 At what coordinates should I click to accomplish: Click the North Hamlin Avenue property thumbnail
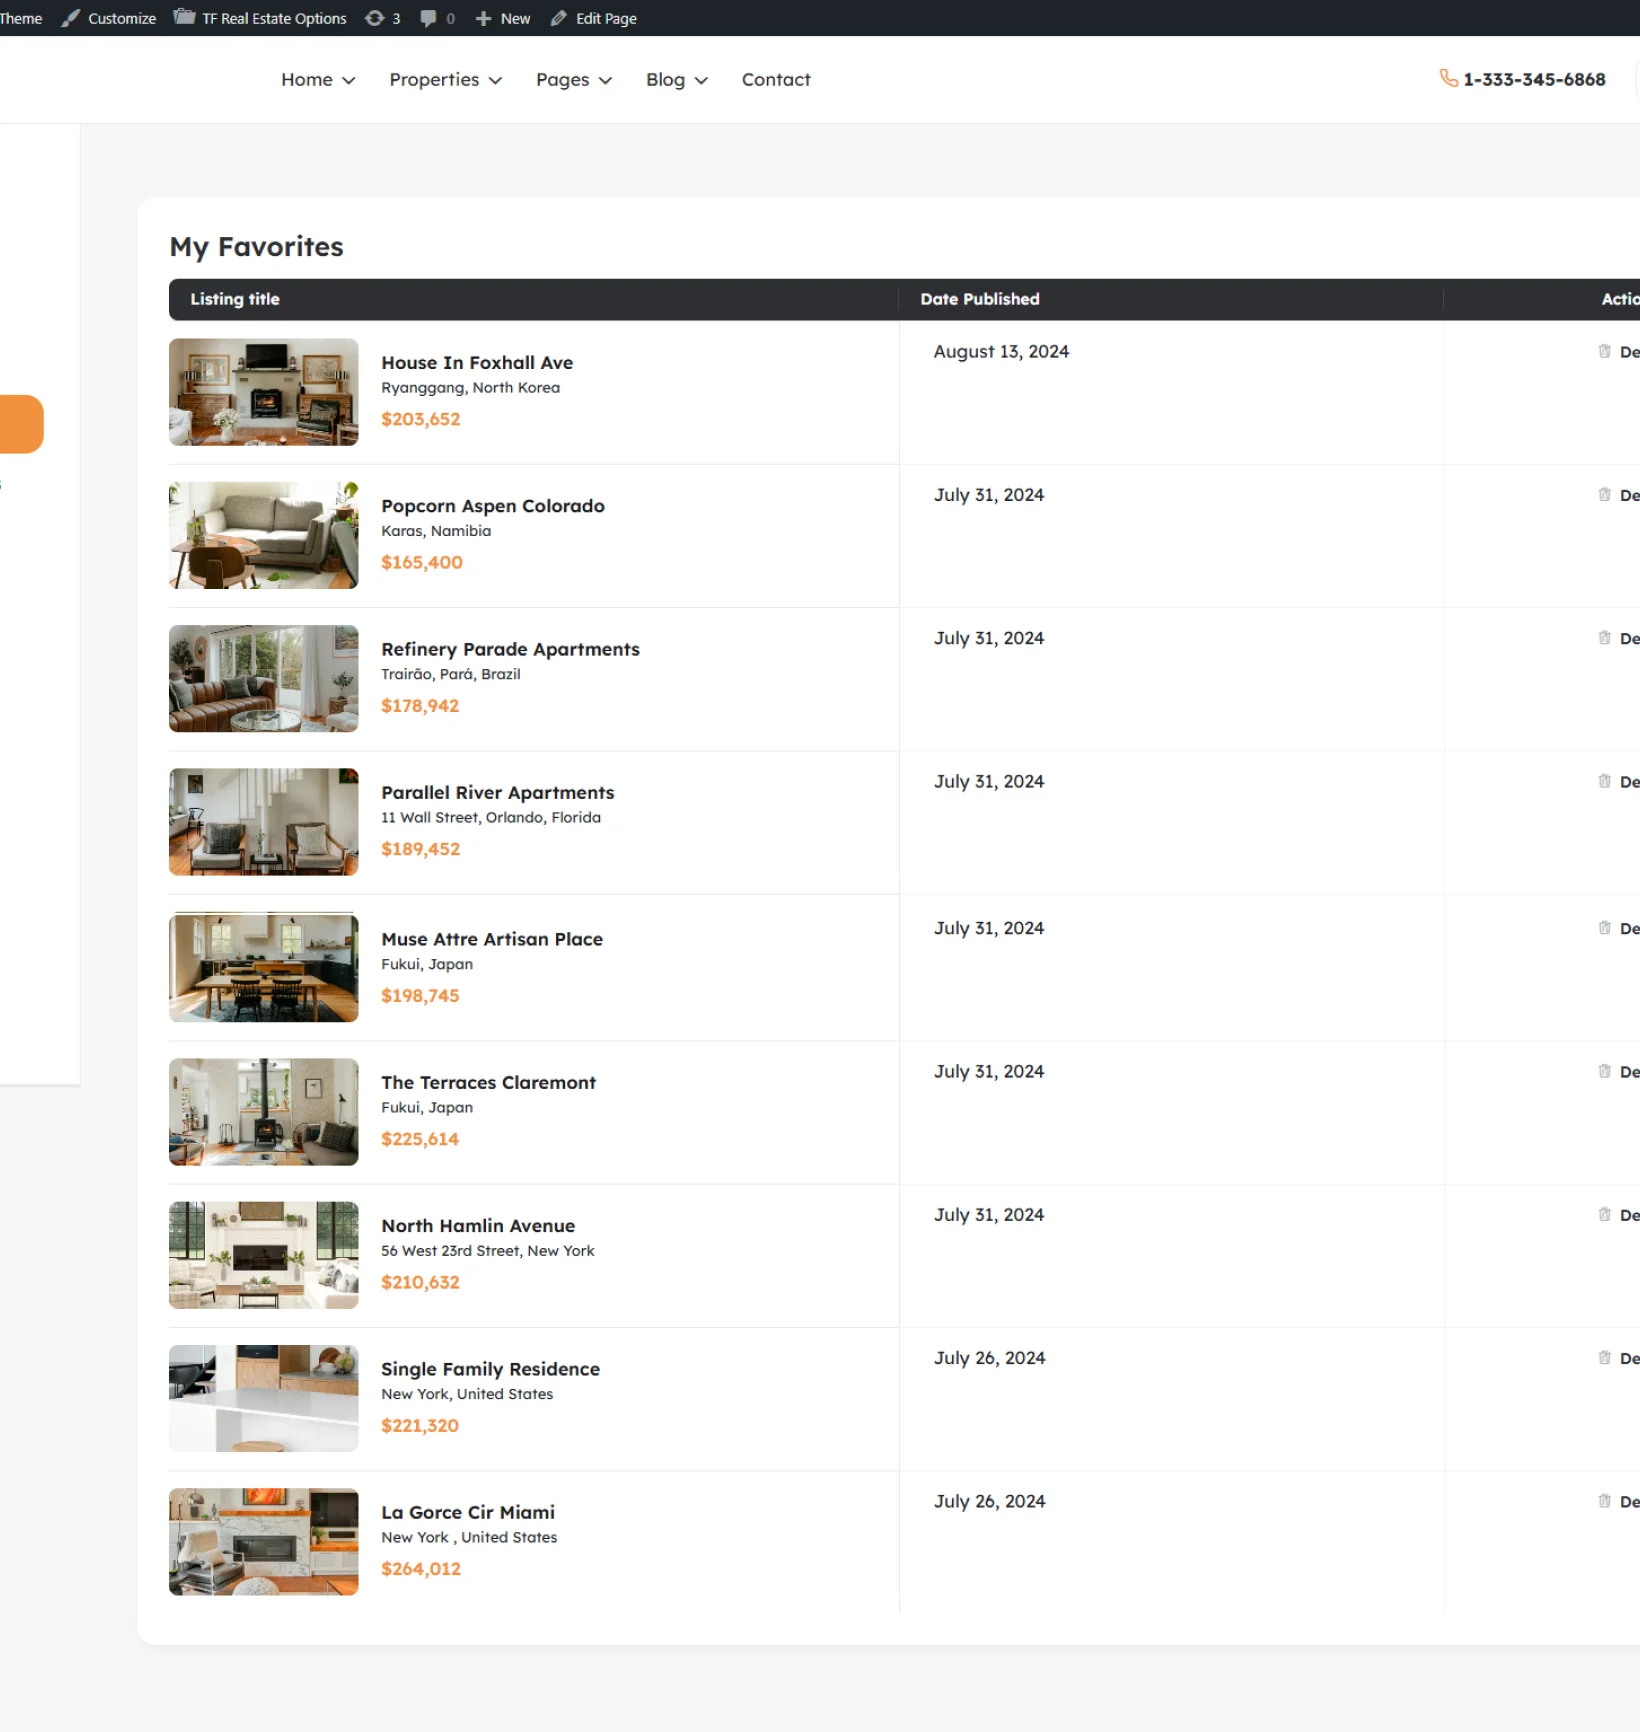[x=263, y=1255]
